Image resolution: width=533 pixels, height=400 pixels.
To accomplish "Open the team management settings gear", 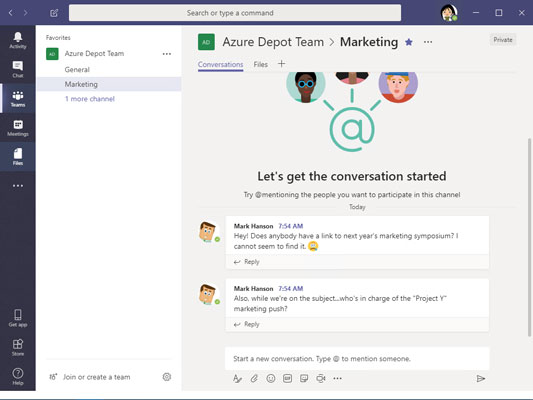I will point(167,377).
